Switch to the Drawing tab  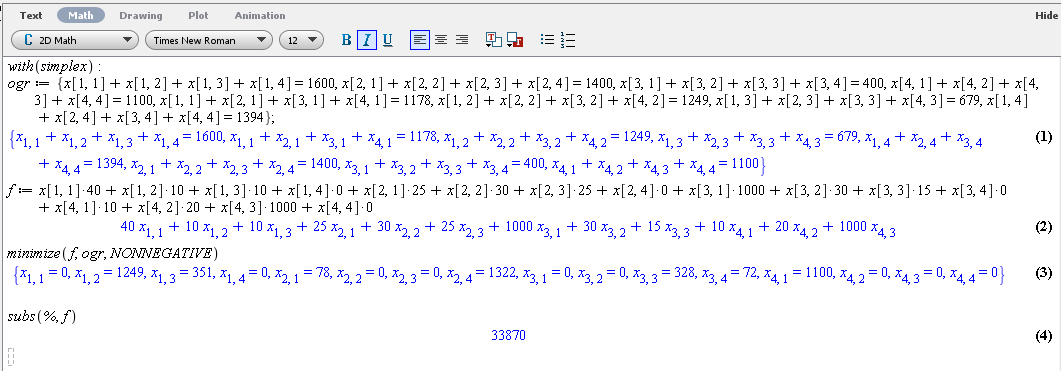pos(141,15)
